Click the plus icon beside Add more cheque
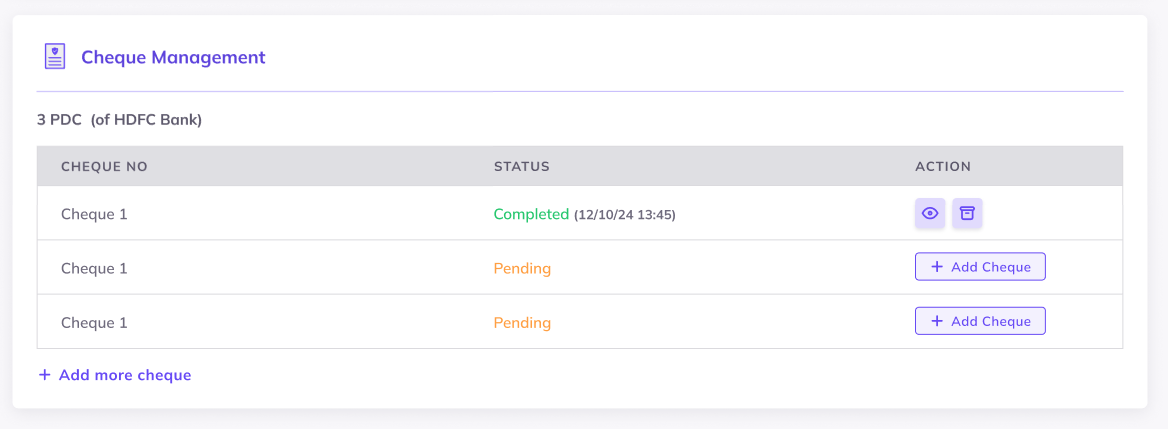The height and width of the screenshot is (429, 1168). pyautogui.click(x=44, y=375)
